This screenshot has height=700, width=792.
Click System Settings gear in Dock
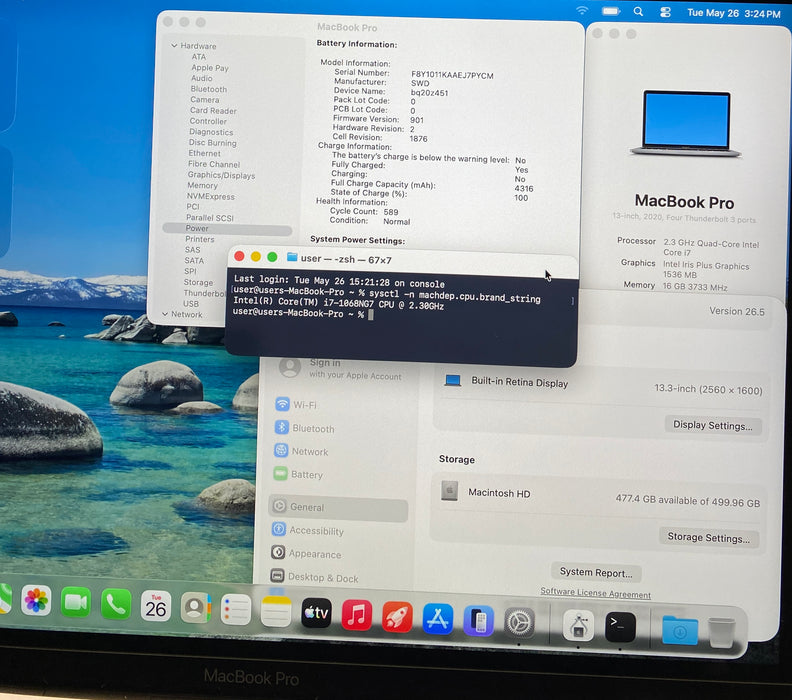519,623
